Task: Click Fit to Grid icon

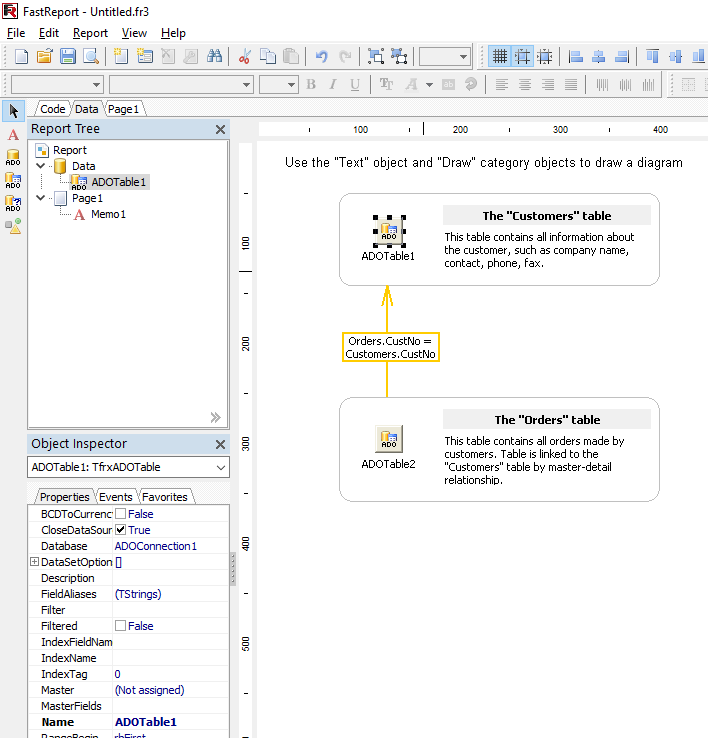Action: click(545, 56)
